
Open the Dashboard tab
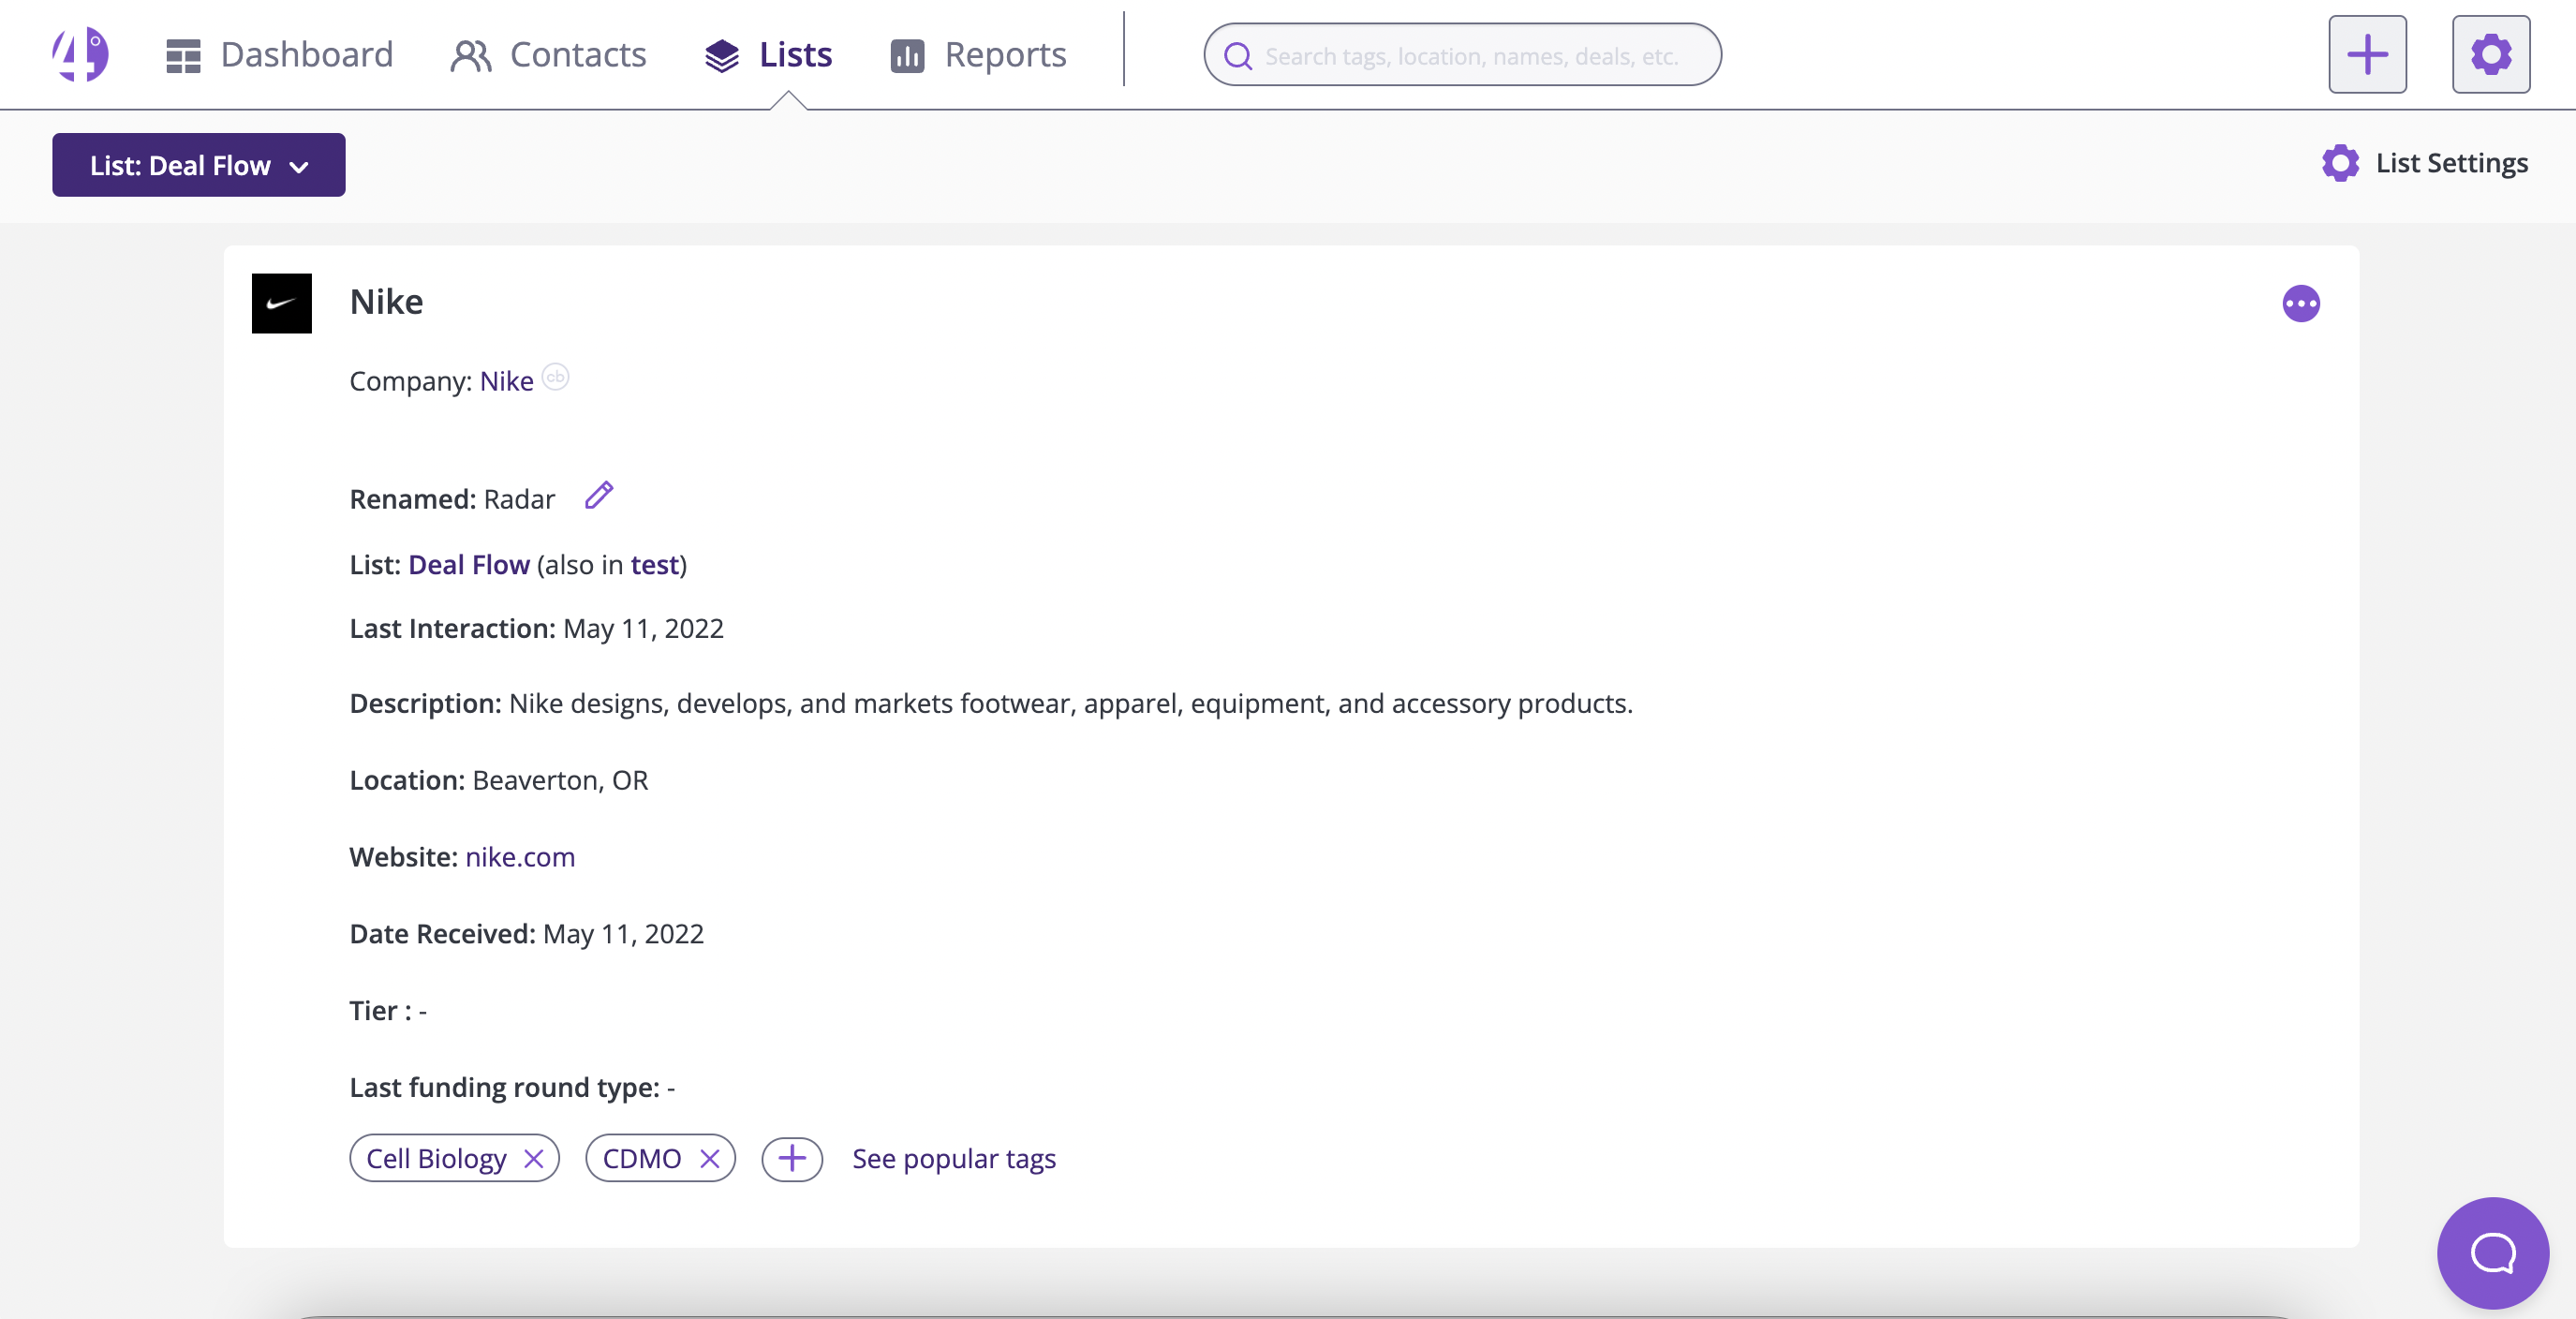[279, 55]
